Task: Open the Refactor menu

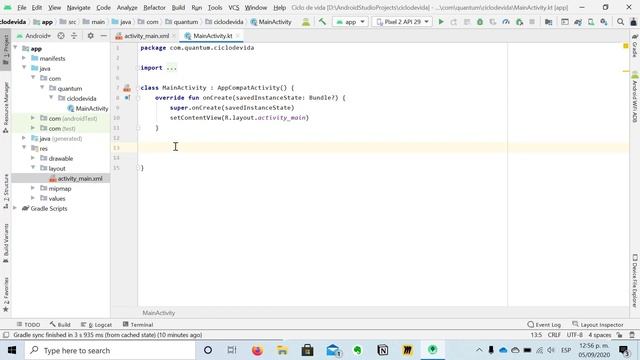Action: (154, 7)
